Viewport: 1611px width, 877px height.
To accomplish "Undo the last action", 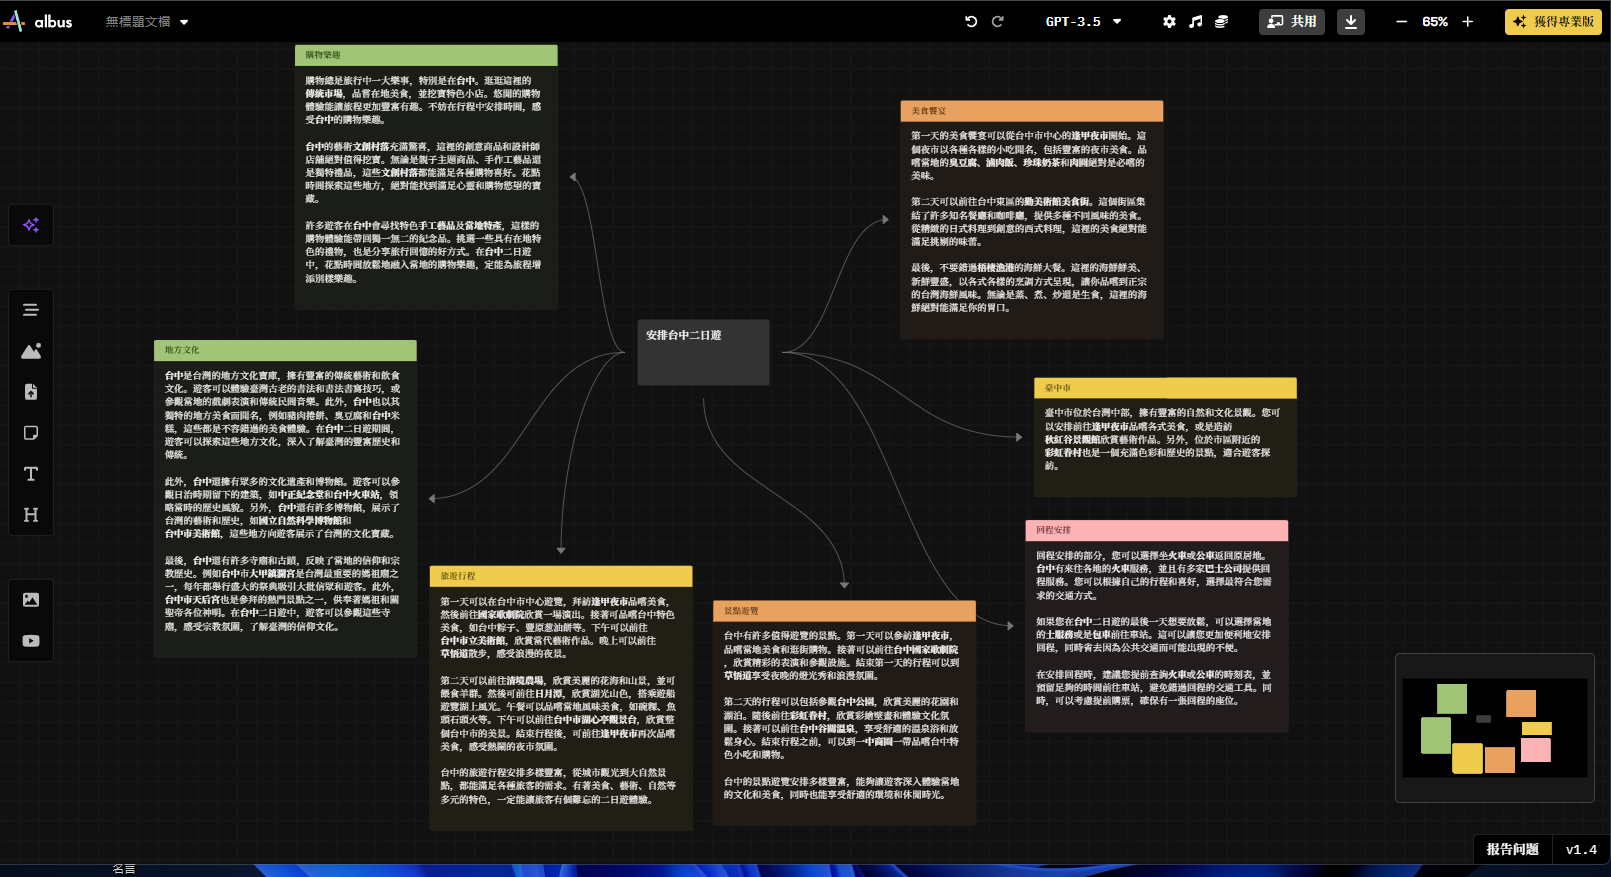I will click(x=971, y=21).
